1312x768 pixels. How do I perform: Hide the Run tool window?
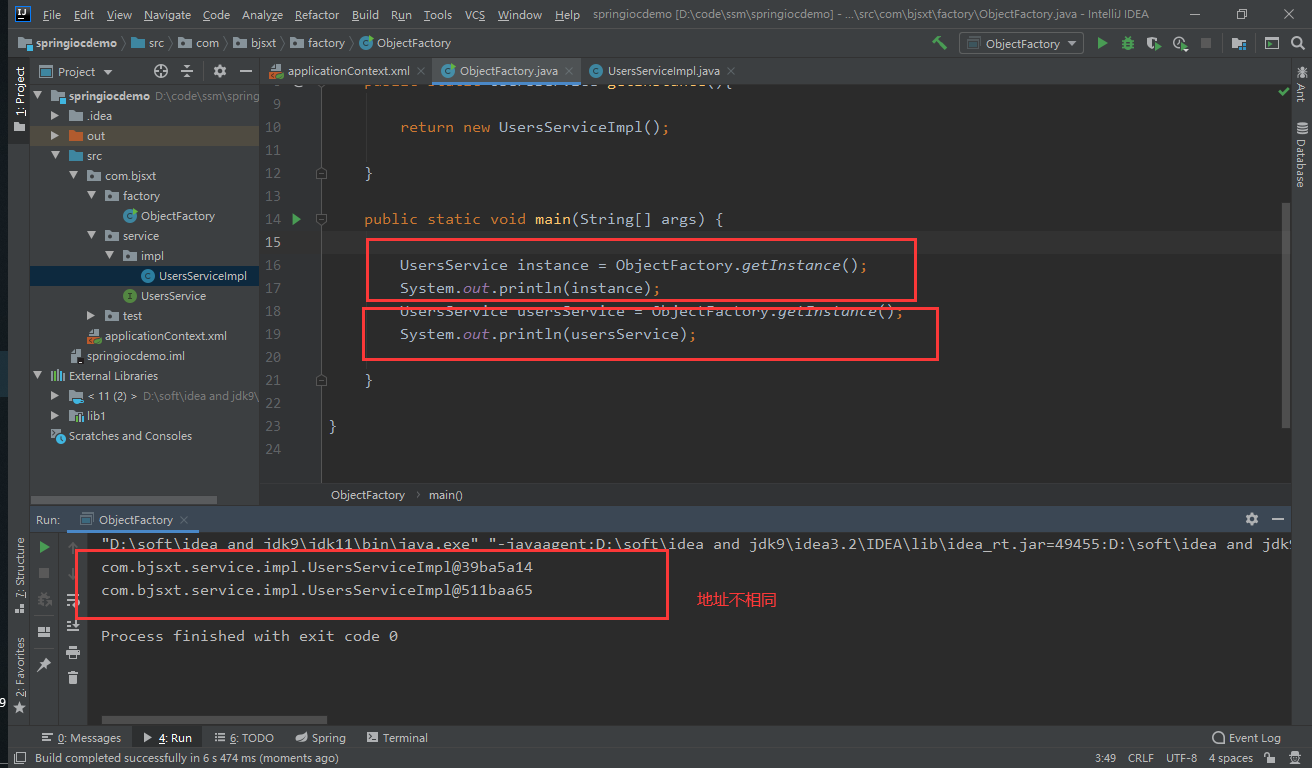tap(1278, 519)
